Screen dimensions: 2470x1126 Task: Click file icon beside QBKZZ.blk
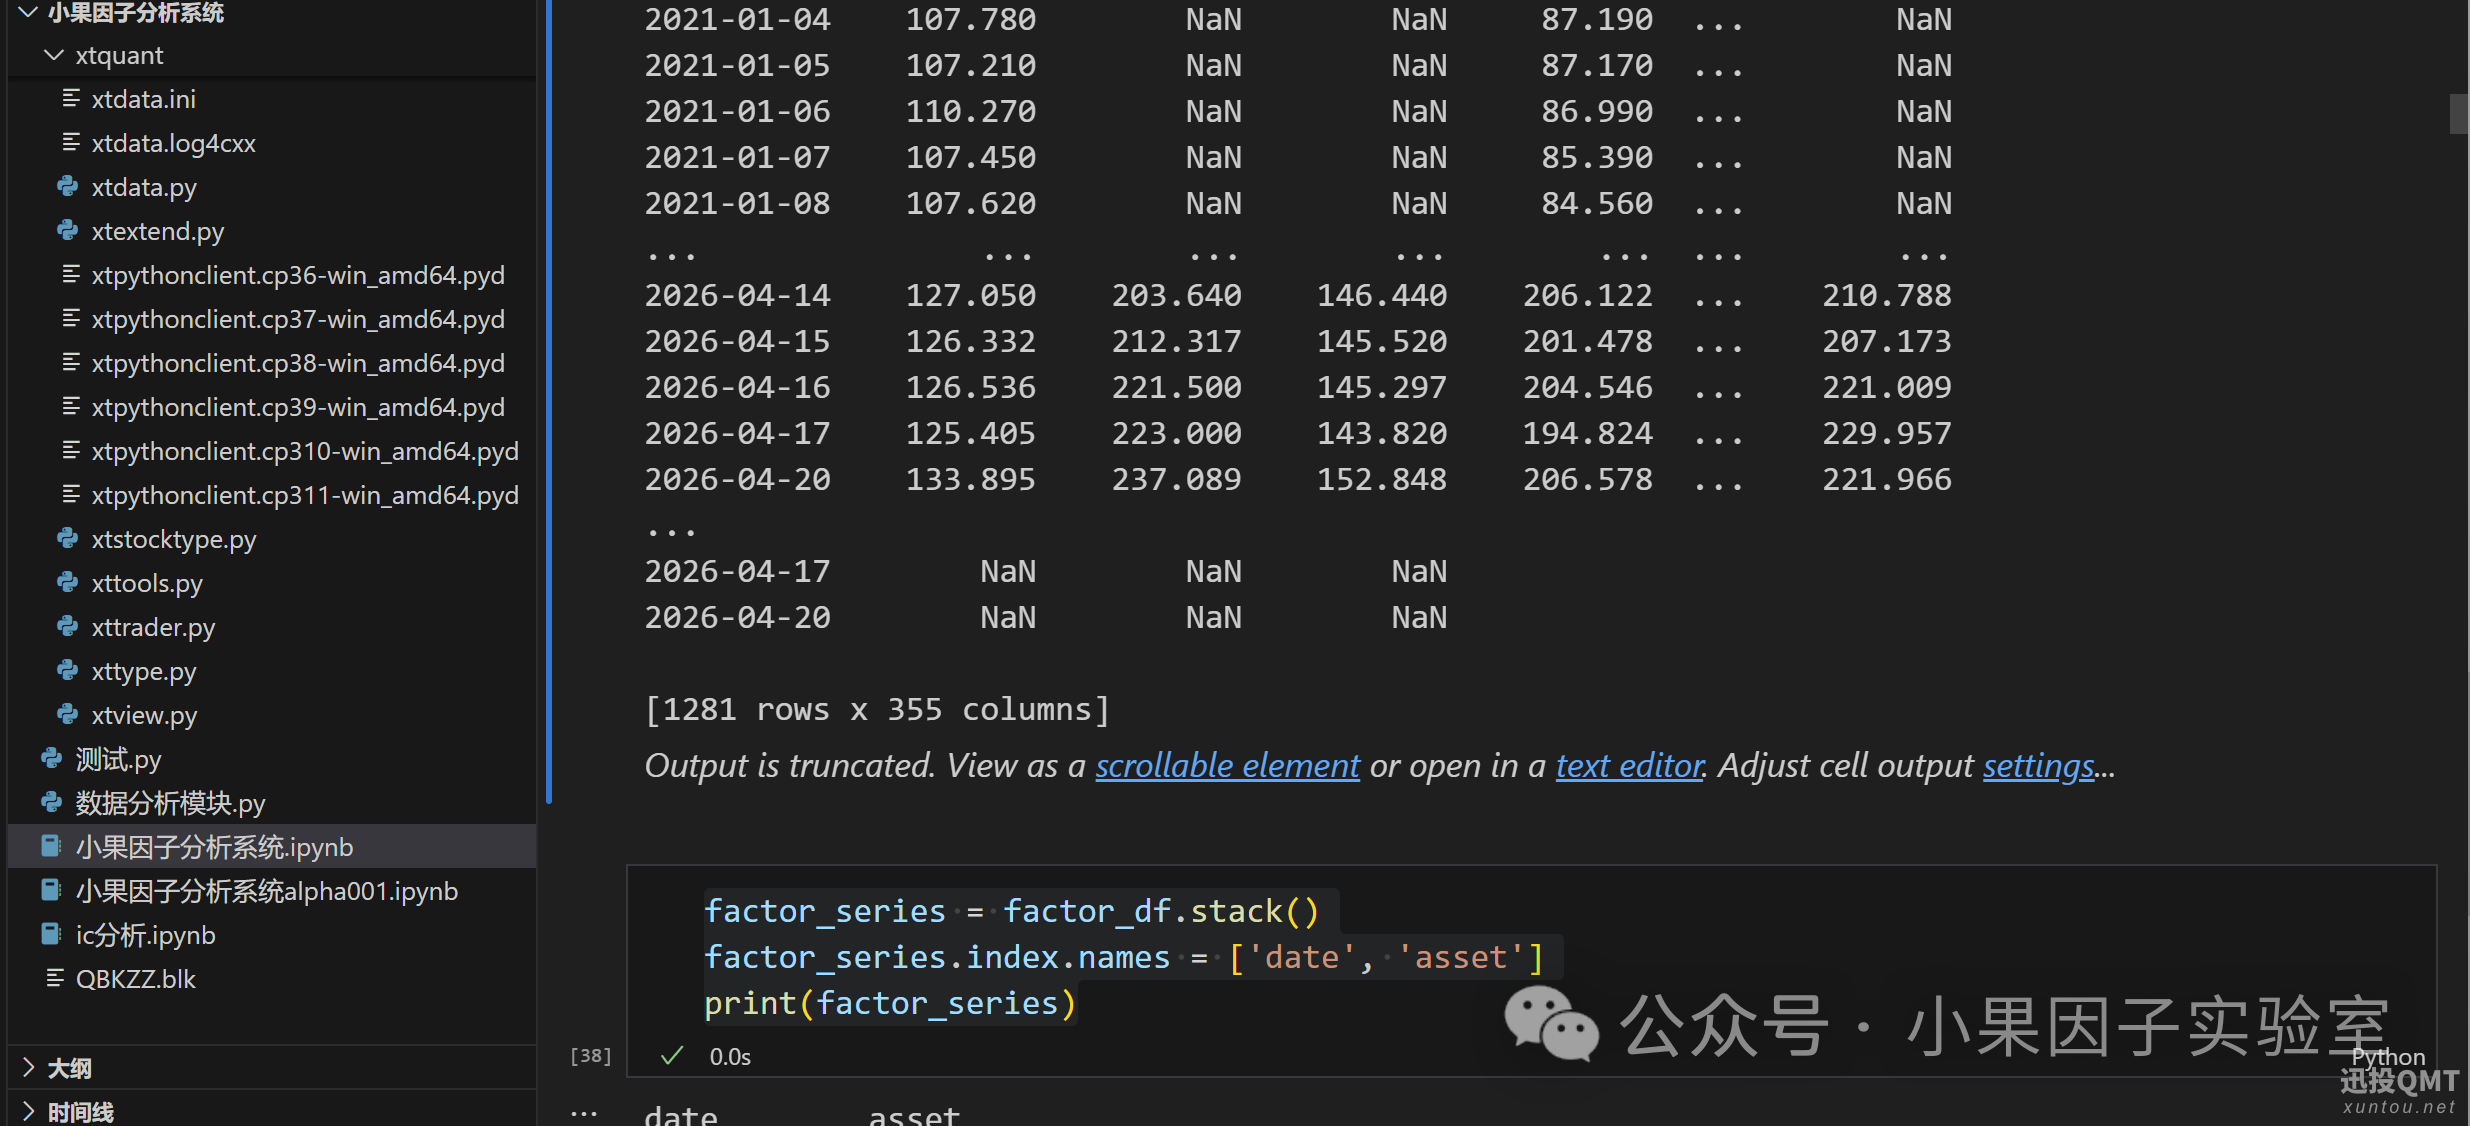point(55,979)
